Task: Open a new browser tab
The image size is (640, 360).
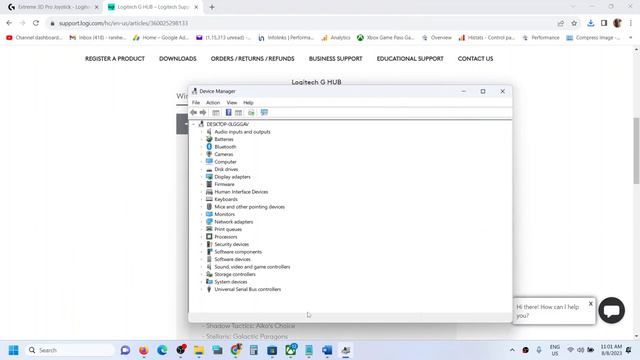Action: [x=212, y=7]
